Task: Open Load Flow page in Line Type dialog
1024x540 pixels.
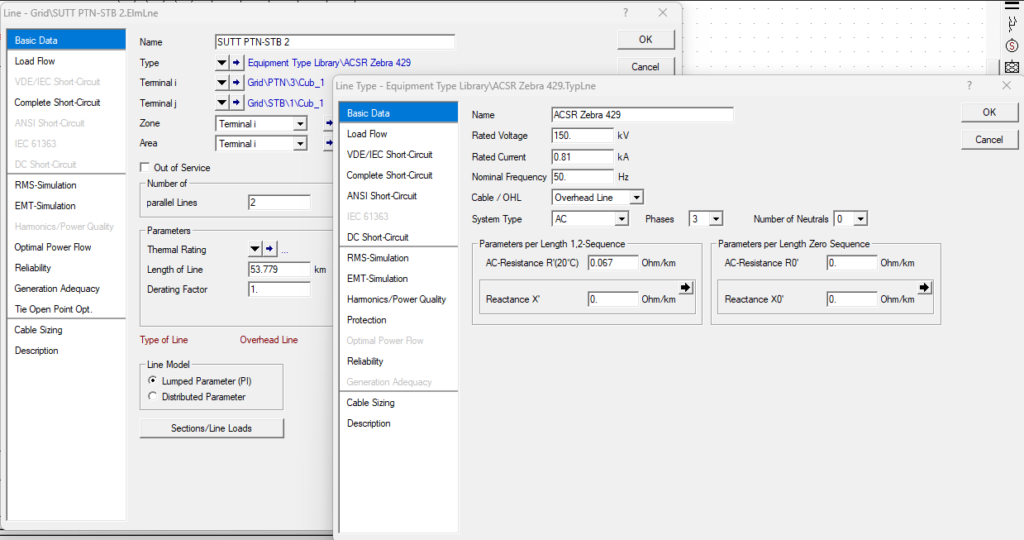Action: [x=367, y=134]
